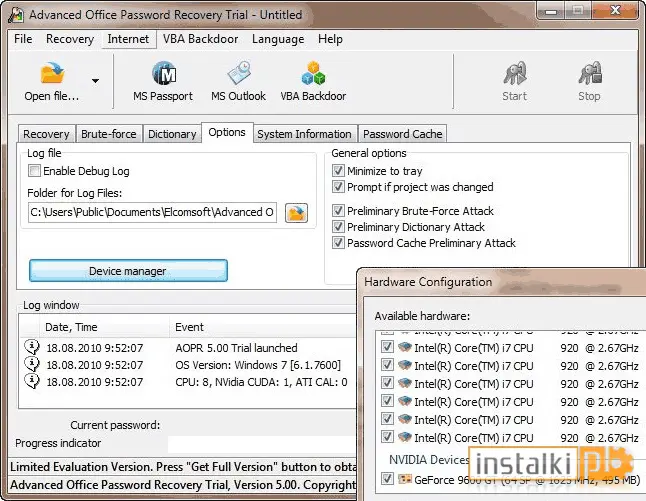Switch to the Recovery tab
Image resolution: width=646 pixels, height=501 pixels.
(46, 134)
